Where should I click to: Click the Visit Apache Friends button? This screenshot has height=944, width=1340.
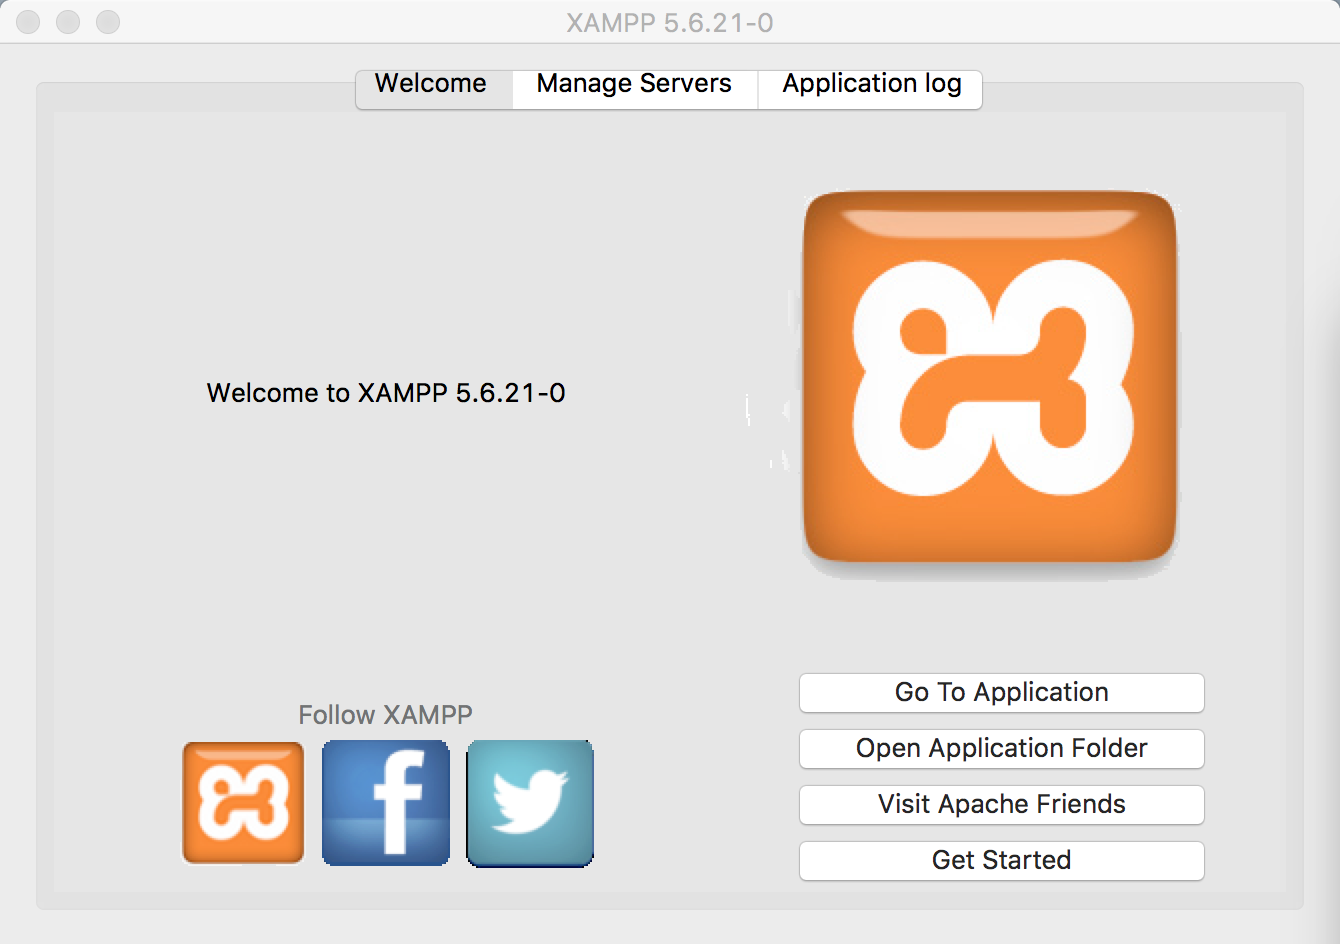(x=1002, y=805)
